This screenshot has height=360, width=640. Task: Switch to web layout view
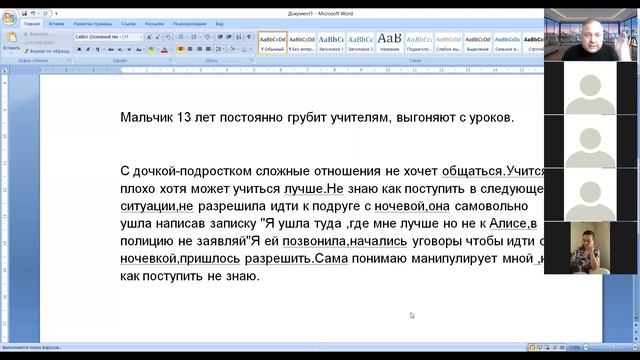pyautogui.click(x=547, y=347)
